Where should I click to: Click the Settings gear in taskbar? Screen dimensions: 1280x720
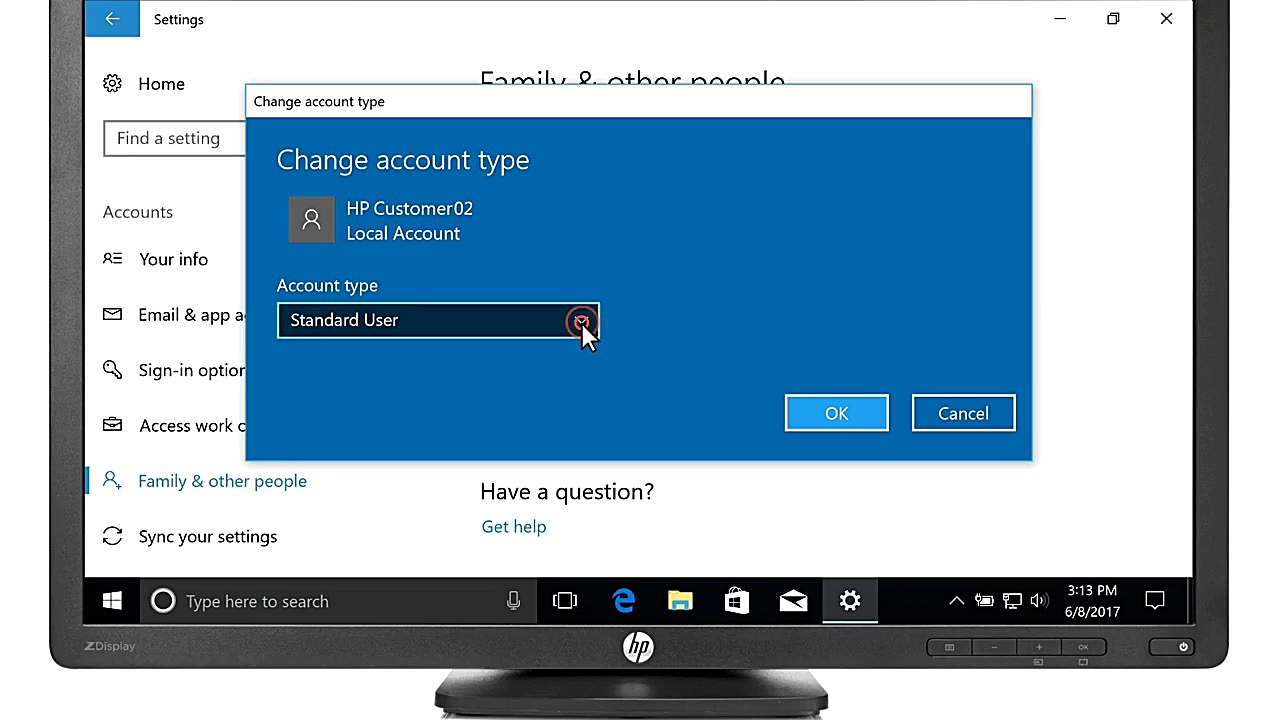[850, 601]
